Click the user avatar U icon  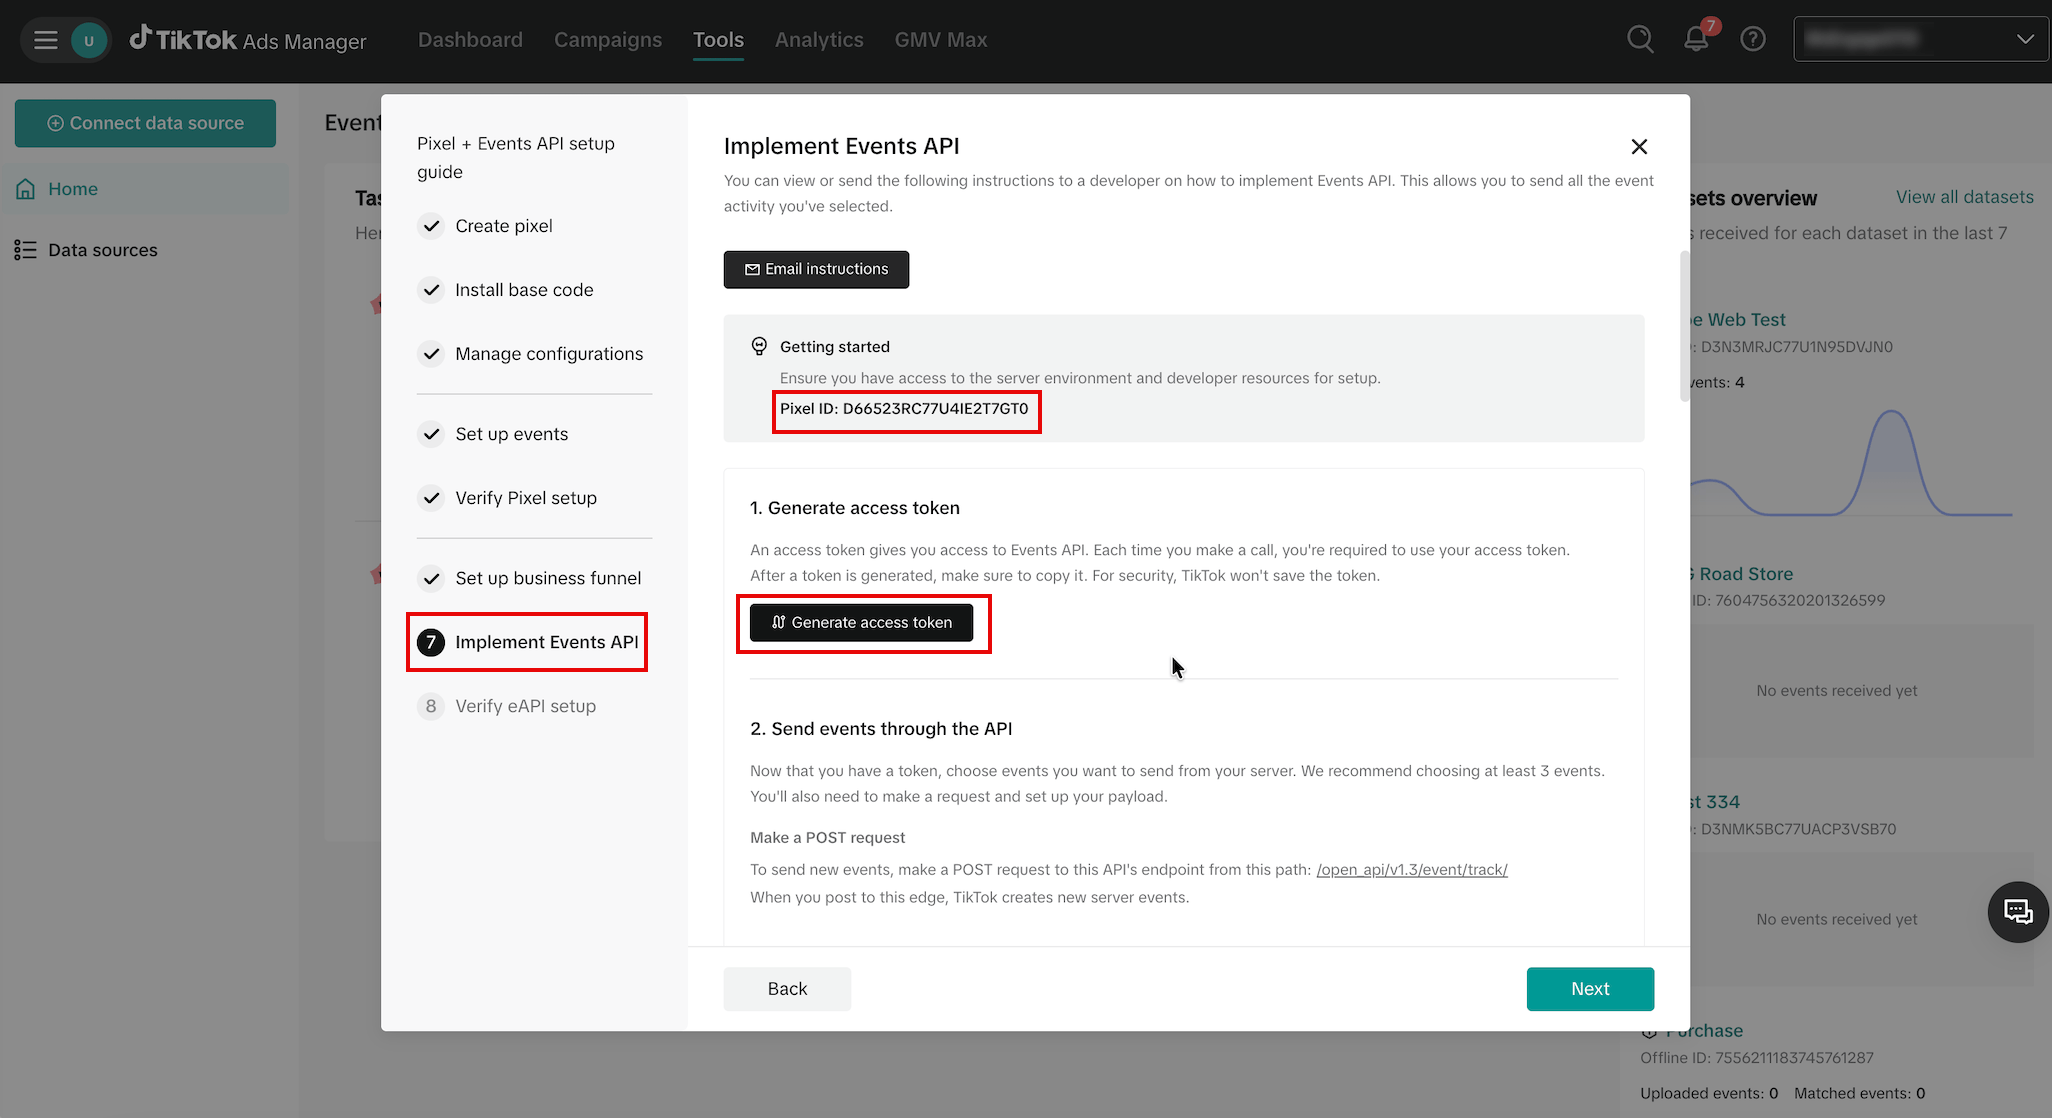point(89,40)
